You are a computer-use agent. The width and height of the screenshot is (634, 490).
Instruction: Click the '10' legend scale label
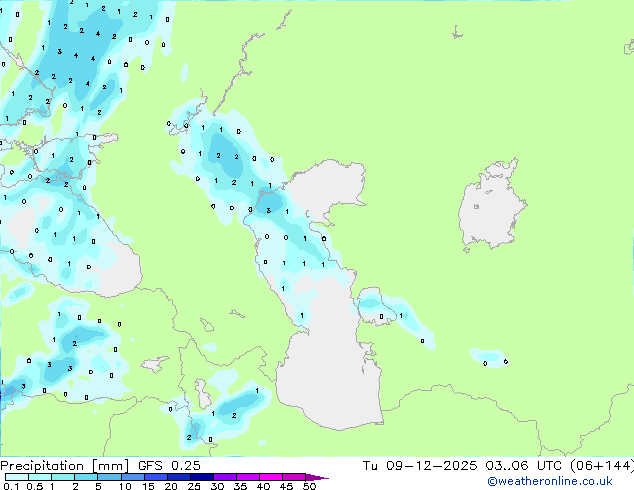pos(125,486)
